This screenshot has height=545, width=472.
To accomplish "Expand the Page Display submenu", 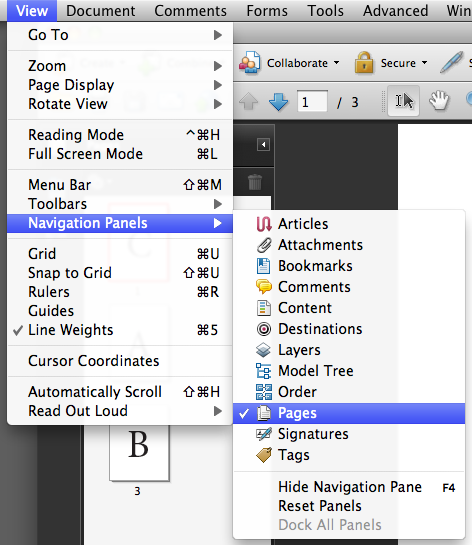I will [x=120, y=85].
